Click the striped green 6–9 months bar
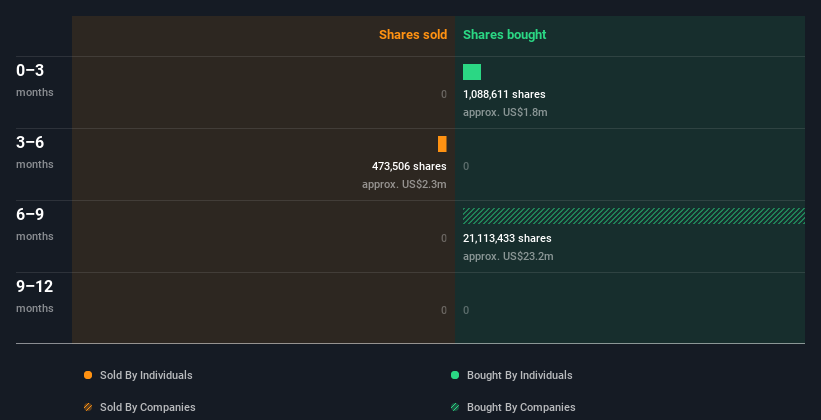821x420 pixels. click(634, 216)
